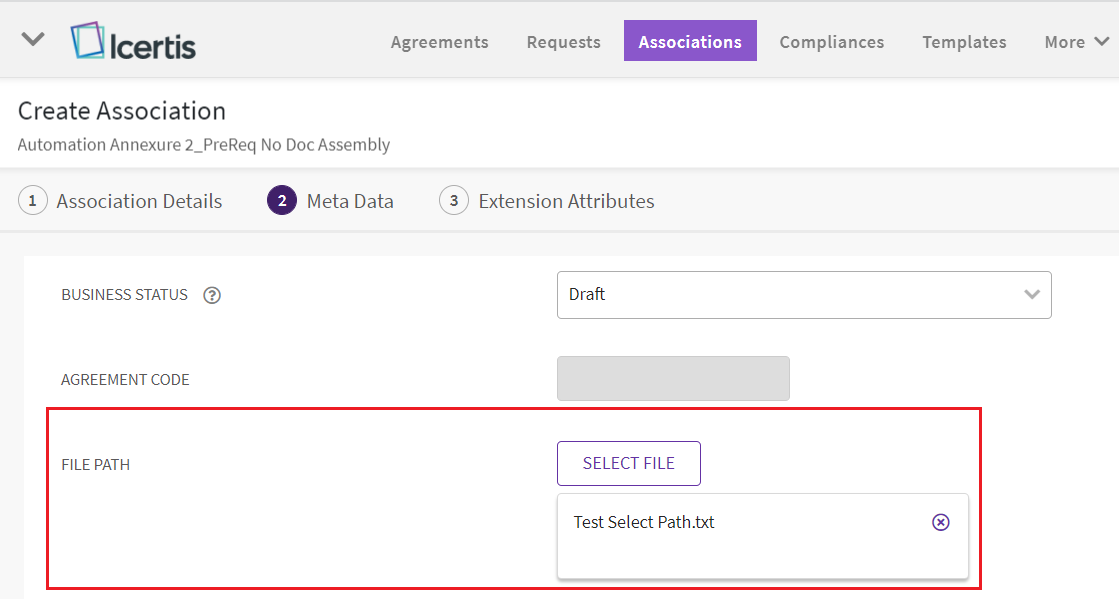Click the Automation Annexure 2_PreReq subtitle
Image resolution: width=1119 pixels, height=599 pixels.
click(x=204, y=145)
